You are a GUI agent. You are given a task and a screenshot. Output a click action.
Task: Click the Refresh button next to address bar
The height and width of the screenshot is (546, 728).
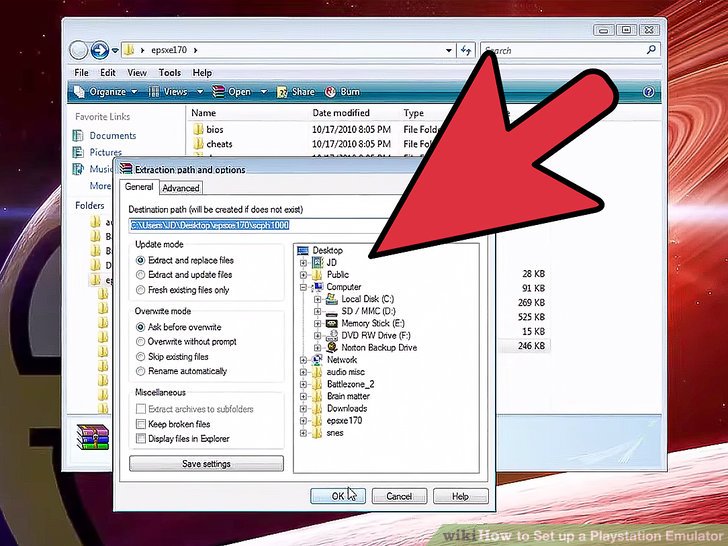pos(466,50)
